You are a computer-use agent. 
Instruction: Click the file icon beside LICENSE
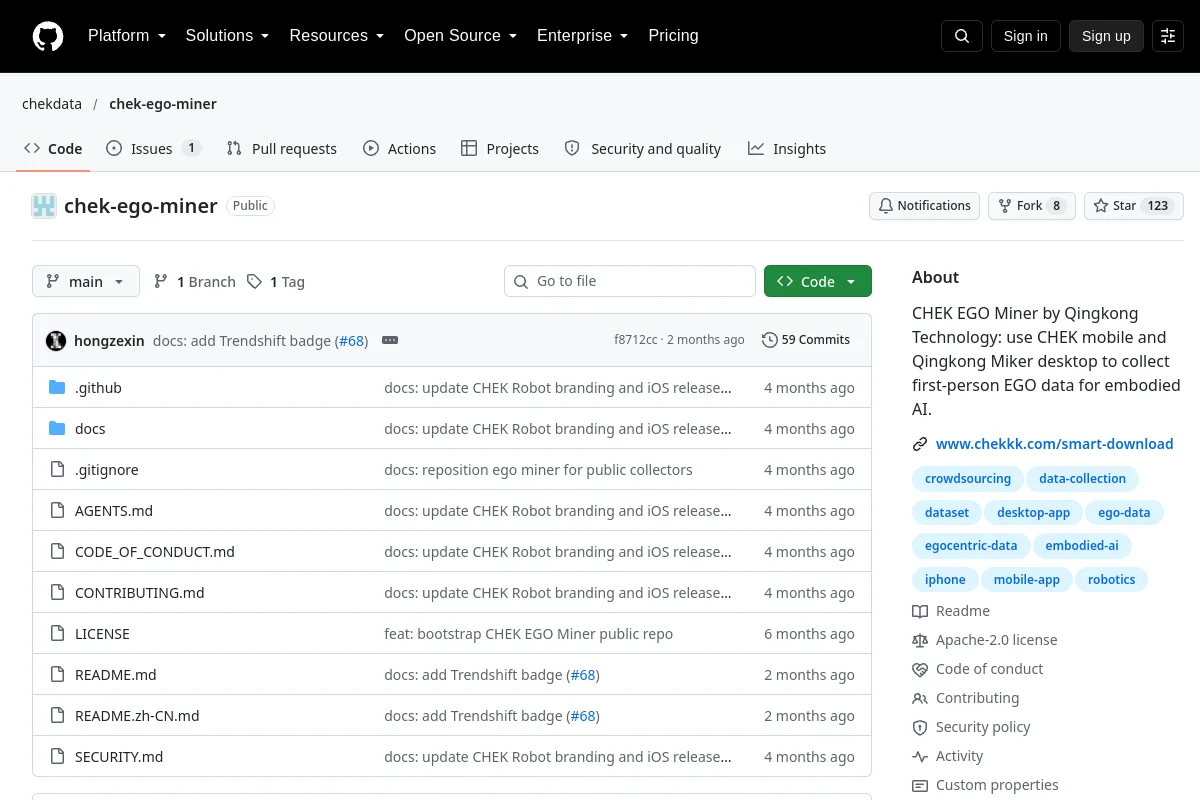[57, 634]
